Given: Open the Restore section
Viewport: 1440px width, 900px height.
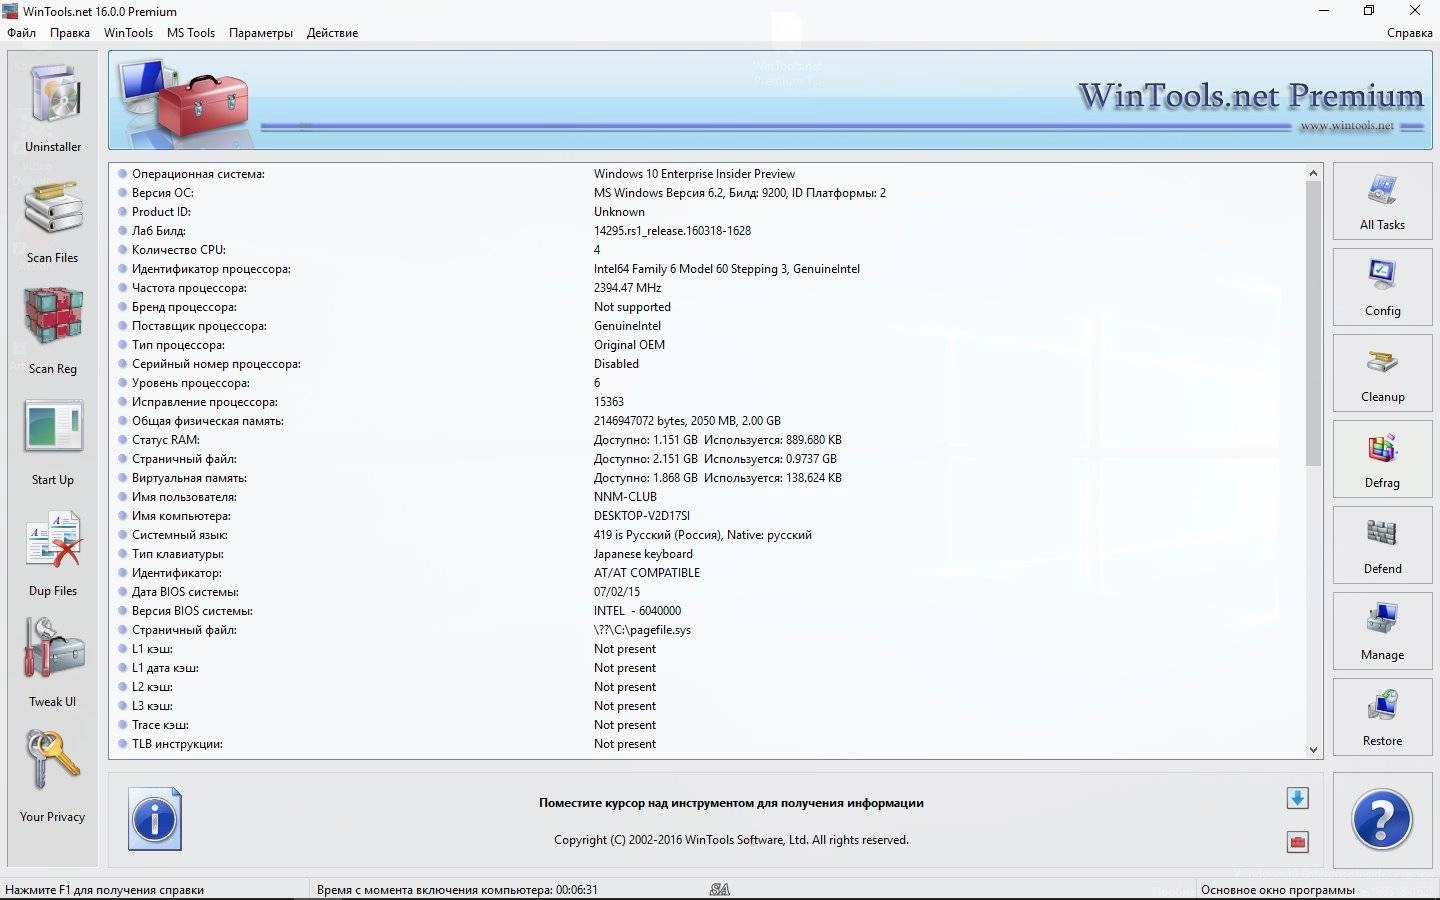Looking at the screenshot, I should [1382, 717].
